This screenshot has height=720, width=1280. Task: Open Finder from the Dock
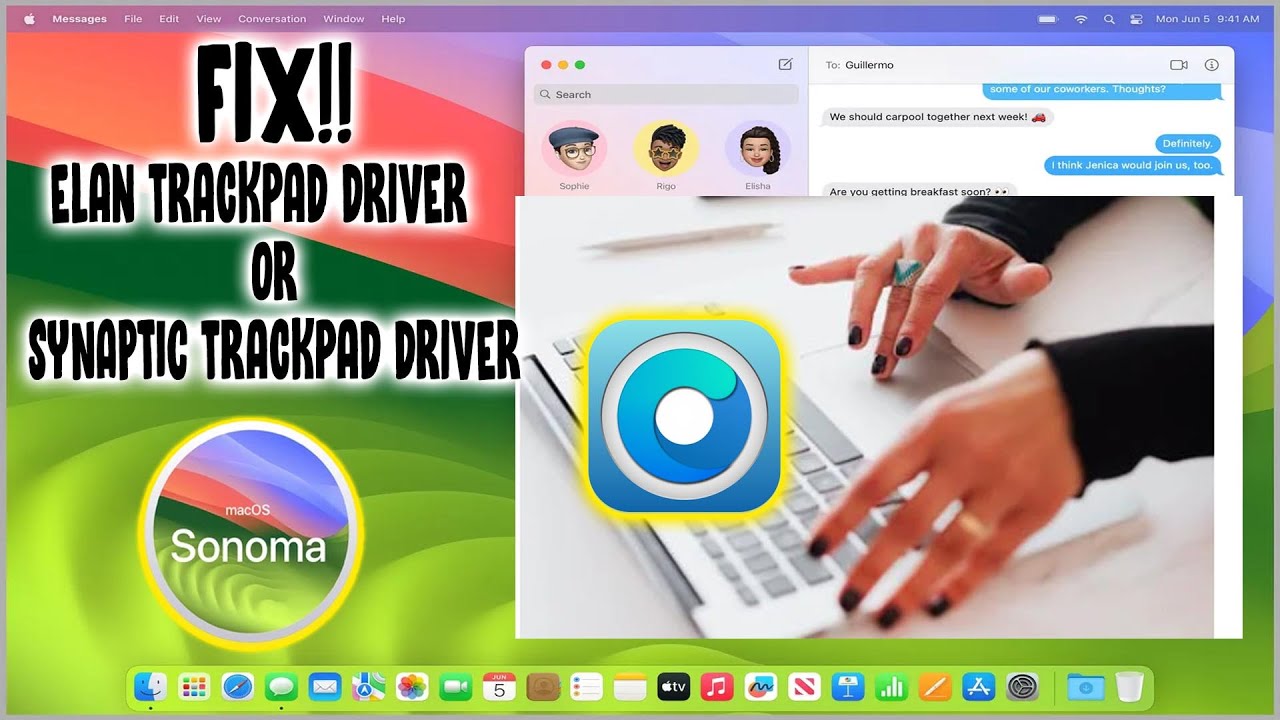tap(151, 687)
